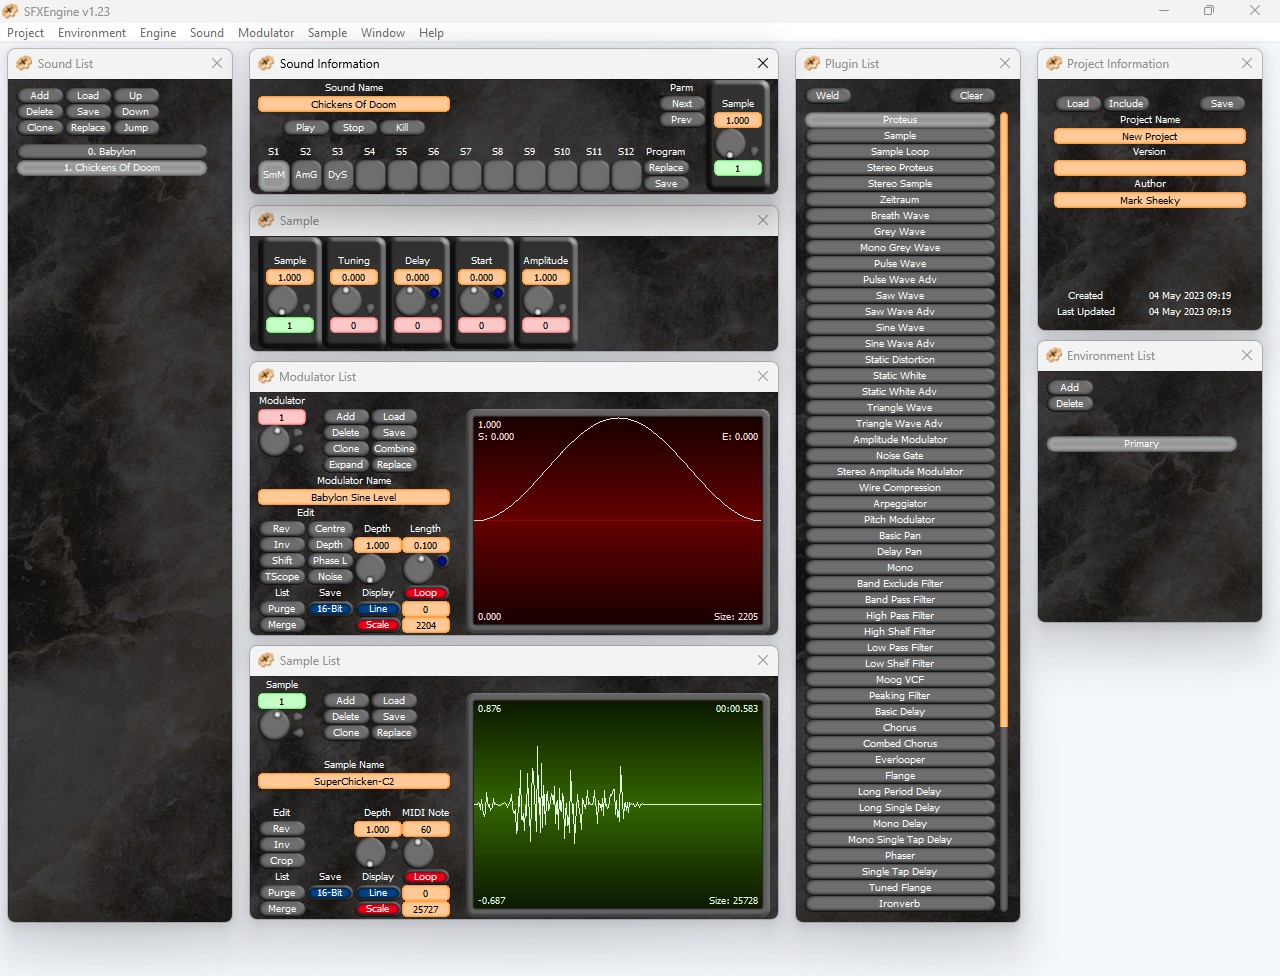Click the Plugin List vertical scrollbar
The image size is (1280, 976).
tap(1004, 420)
